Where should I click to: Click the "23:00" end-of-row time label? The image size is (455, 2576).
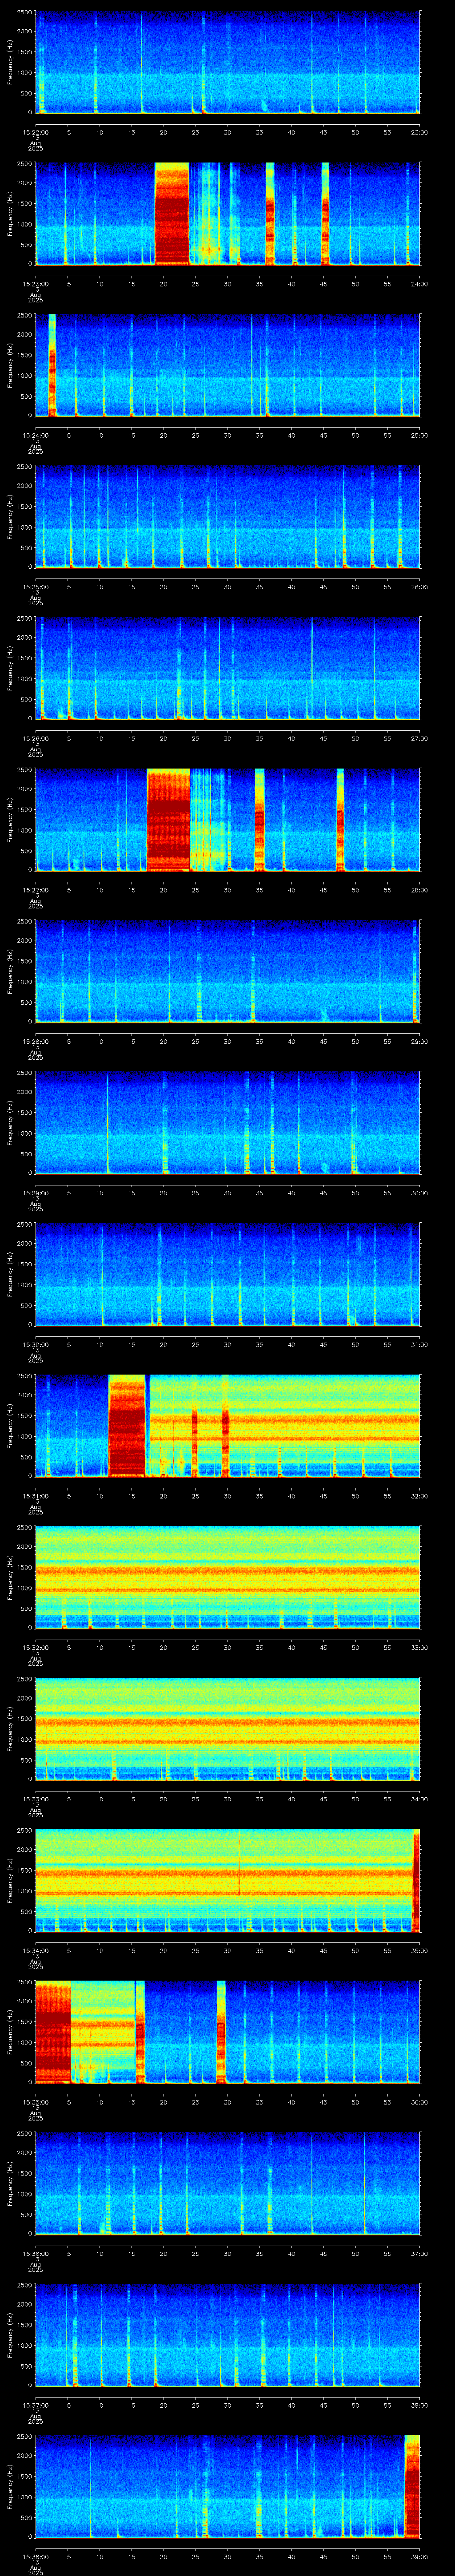pyautogui.click(x=419, y=132)
